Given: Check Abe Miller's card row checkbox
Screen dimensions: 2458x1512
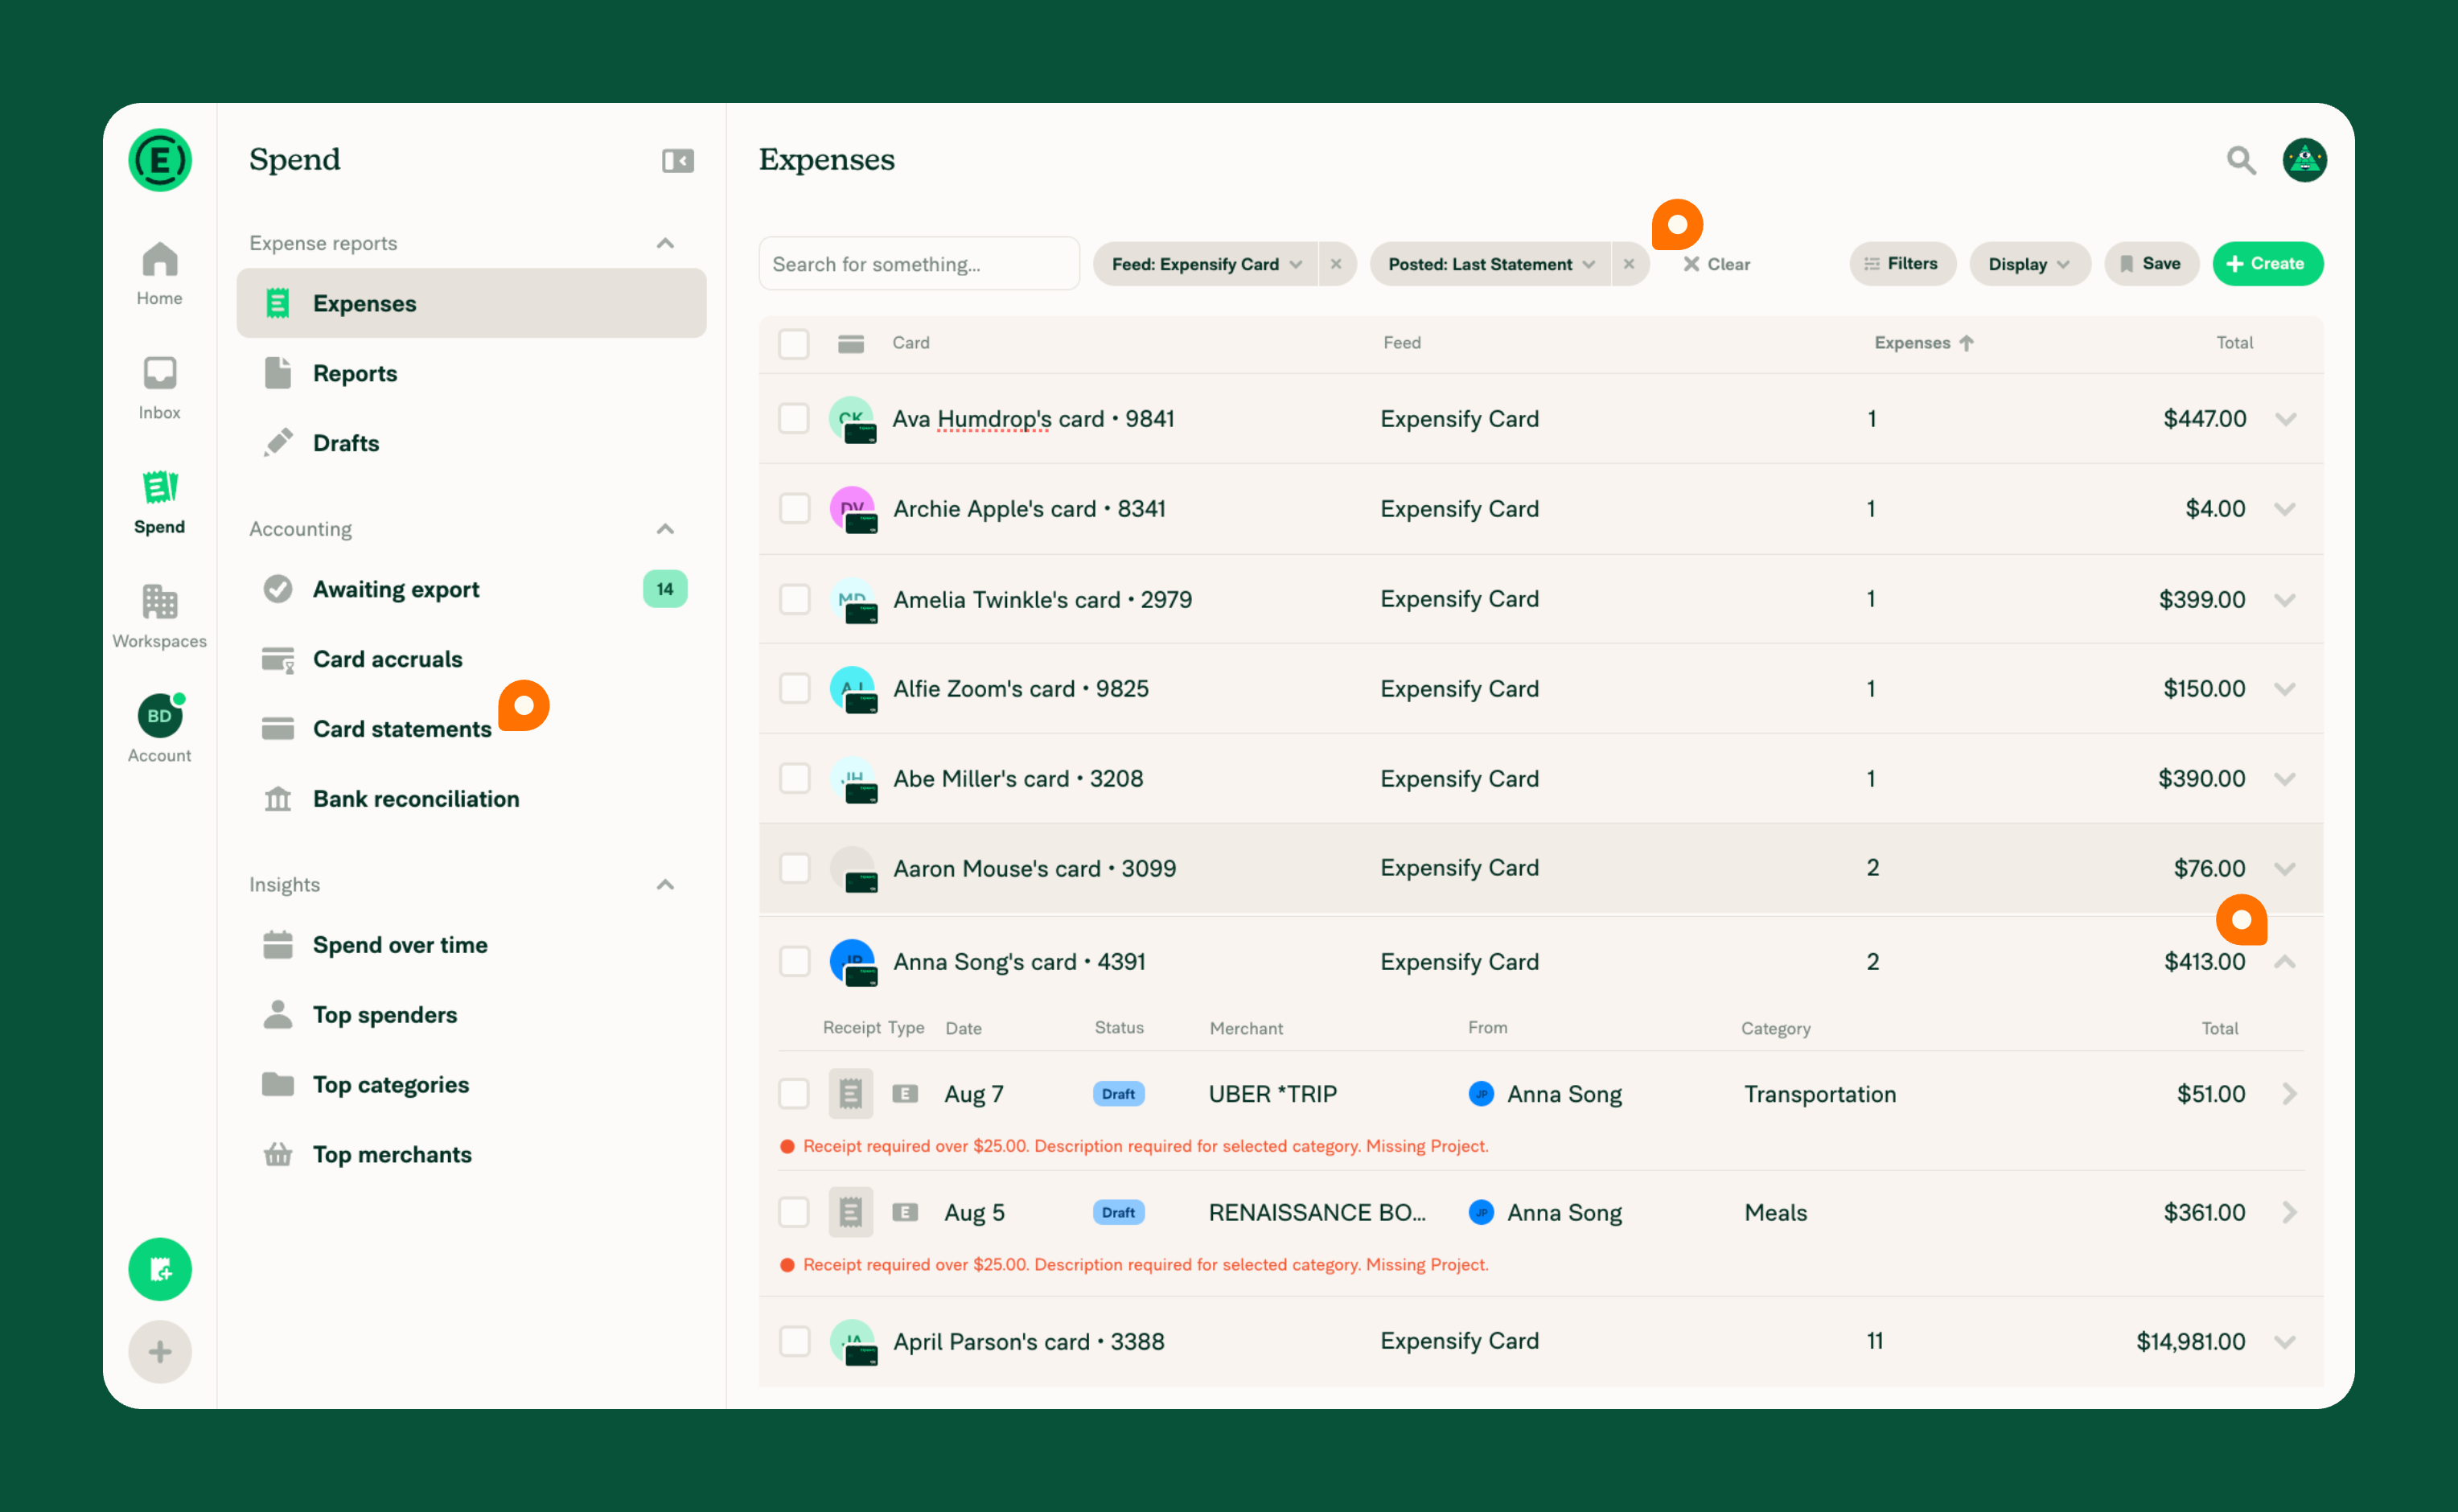Looking at the screenshot, I should pyautogui.click(x=794, y=779).
